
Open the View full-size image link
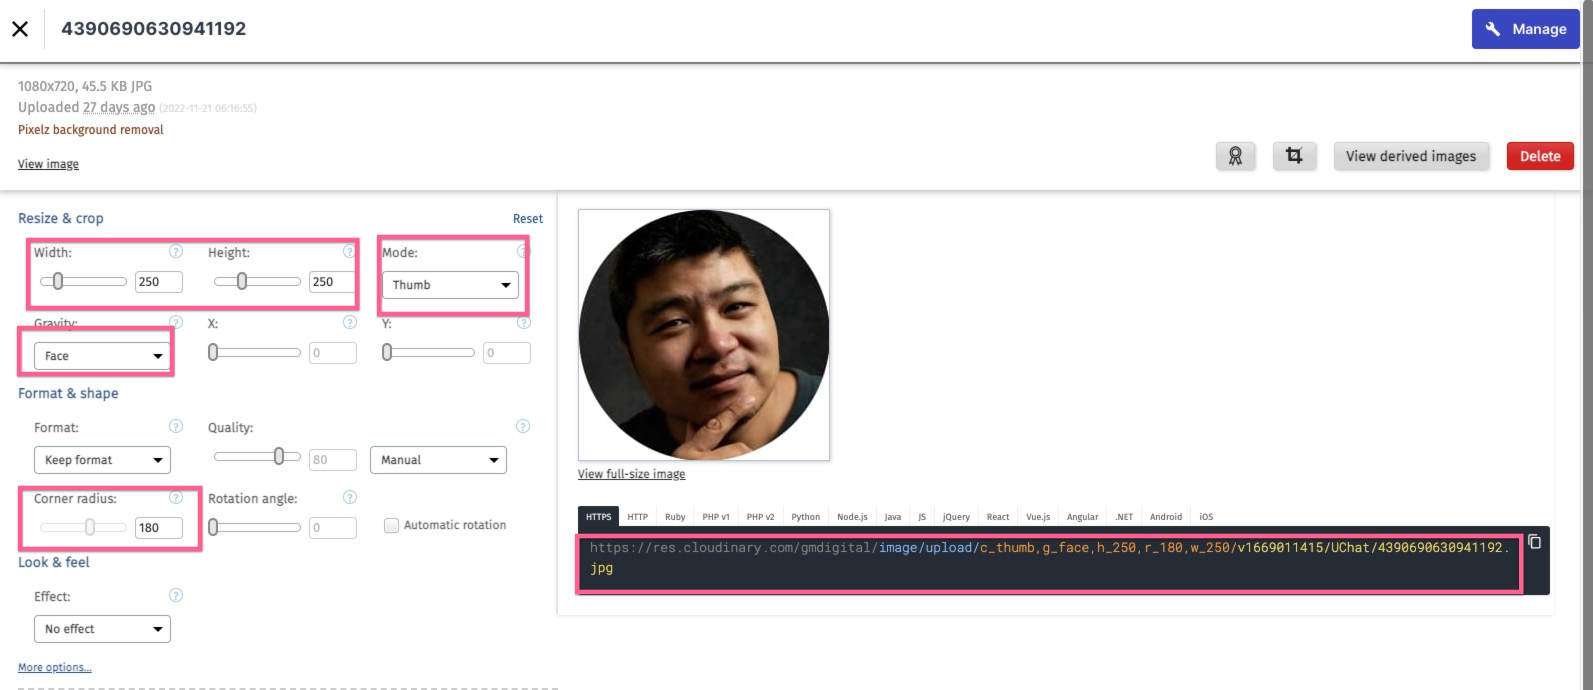(631, 474)
